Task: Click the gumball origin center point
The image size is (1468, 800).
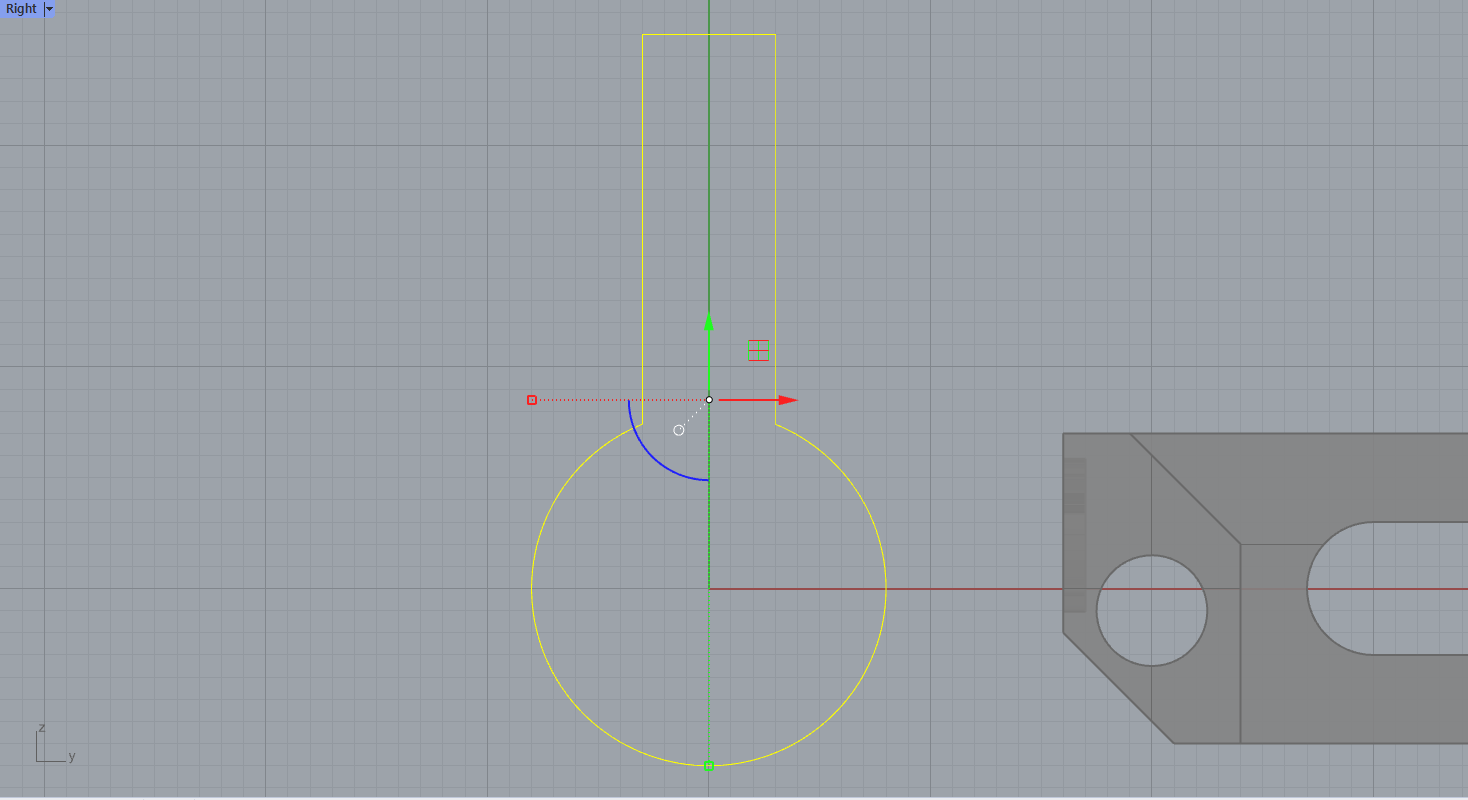Action: pos(709,400)
